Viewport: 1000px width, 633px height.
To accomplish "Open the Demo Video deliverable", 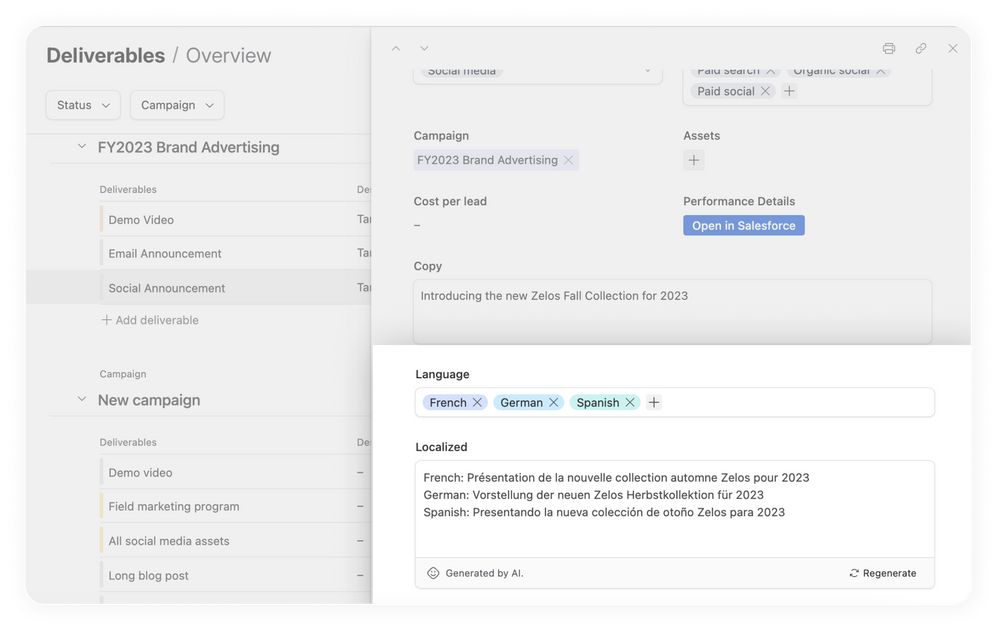I will (235, 219).
